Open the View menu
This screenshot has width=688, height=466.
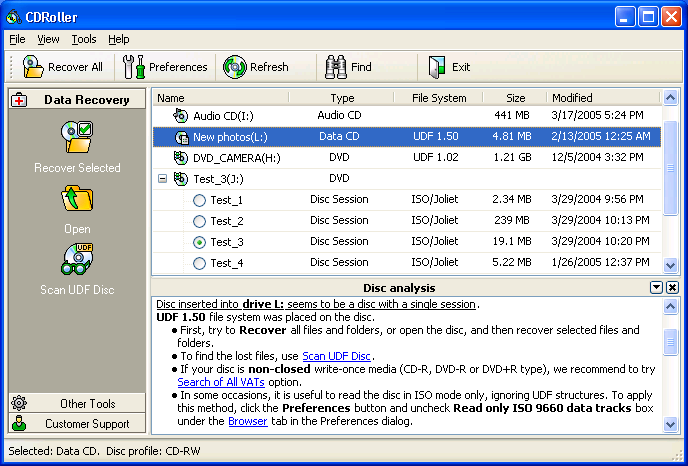[x=48, y=39]
